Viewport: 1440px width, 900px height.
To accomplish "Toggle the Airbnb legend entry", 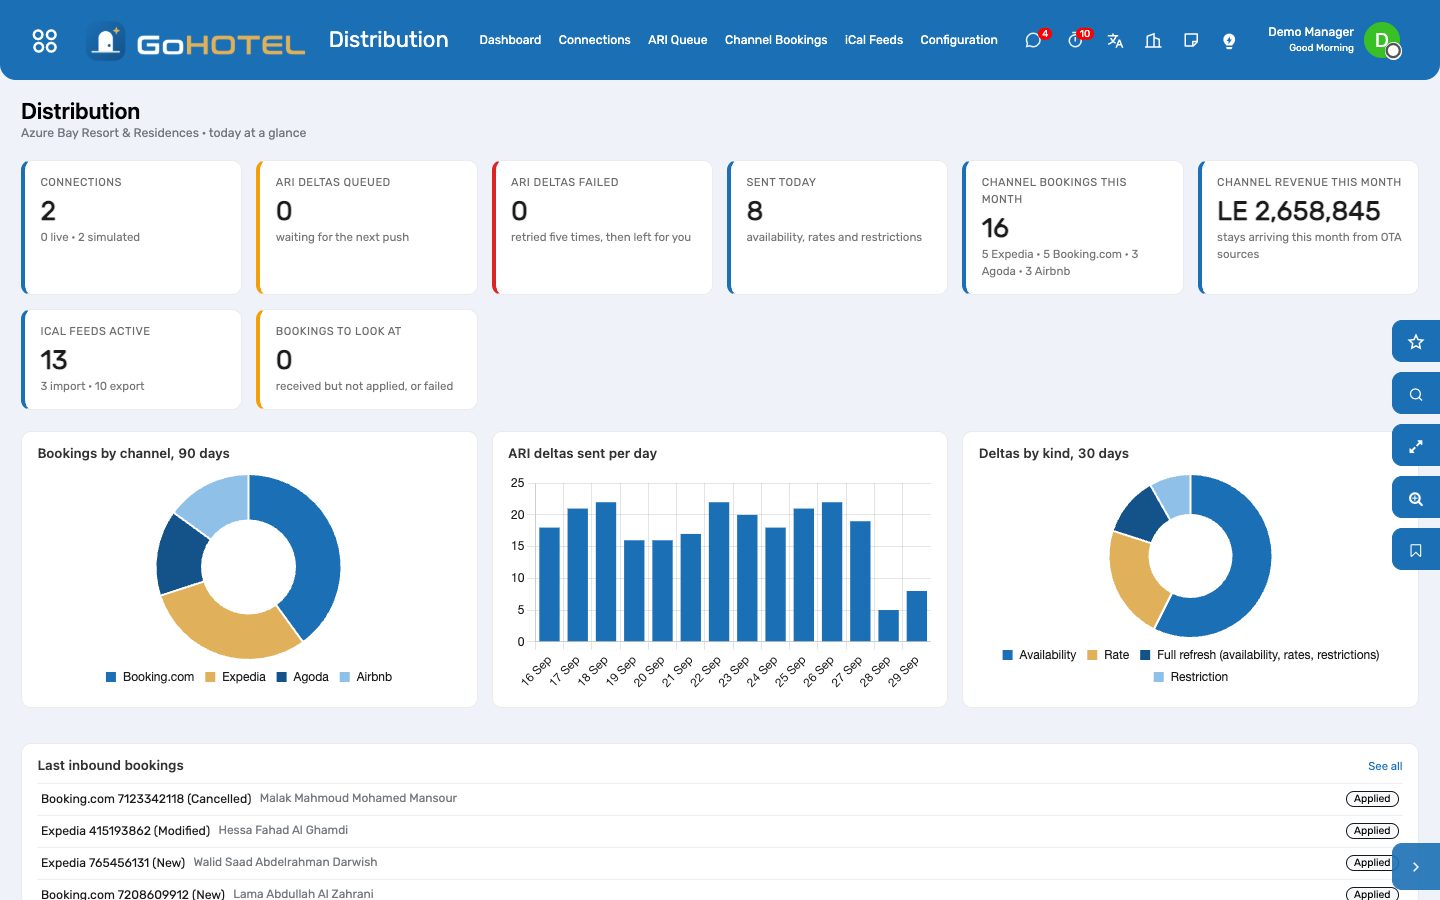I will coord(366,677).
